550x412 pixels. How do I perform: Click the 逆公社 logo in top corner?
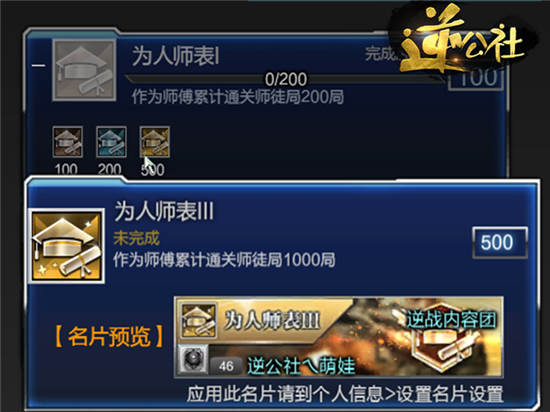pos(461,37)
